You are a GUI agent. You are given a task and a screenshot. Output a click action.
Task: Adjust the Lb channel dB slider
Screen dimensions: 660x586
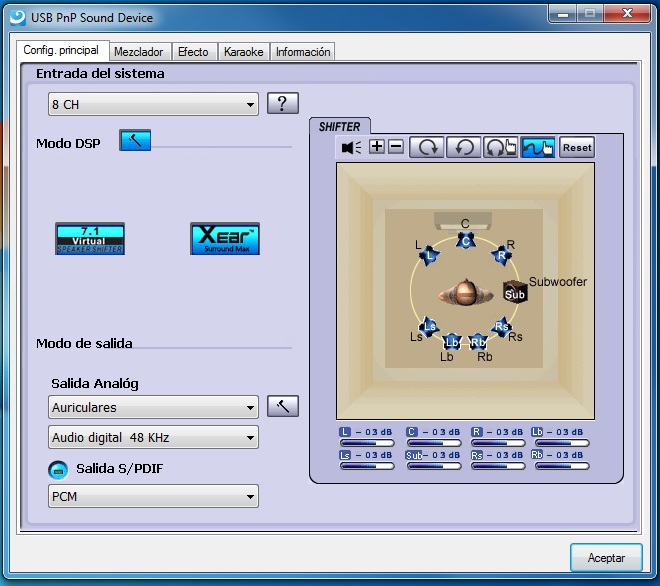[562, 443]
